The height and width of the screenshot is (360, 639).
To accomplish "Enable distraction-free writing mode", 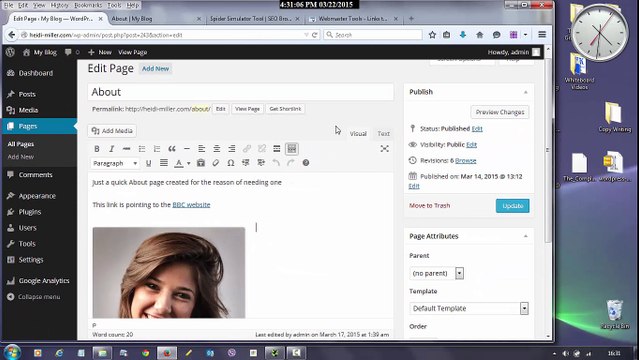I will click(x=384, y=149).
